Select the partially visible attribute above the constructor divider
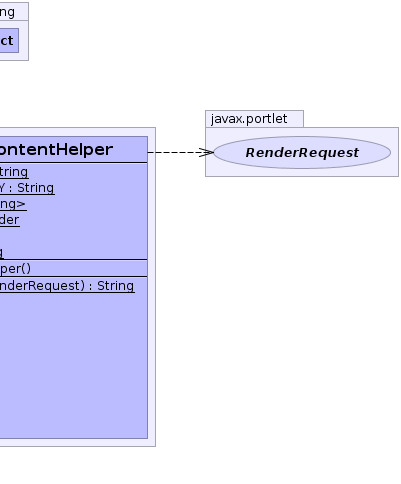The height and width of the screenshot is (484, 401). tap(2, 252)
